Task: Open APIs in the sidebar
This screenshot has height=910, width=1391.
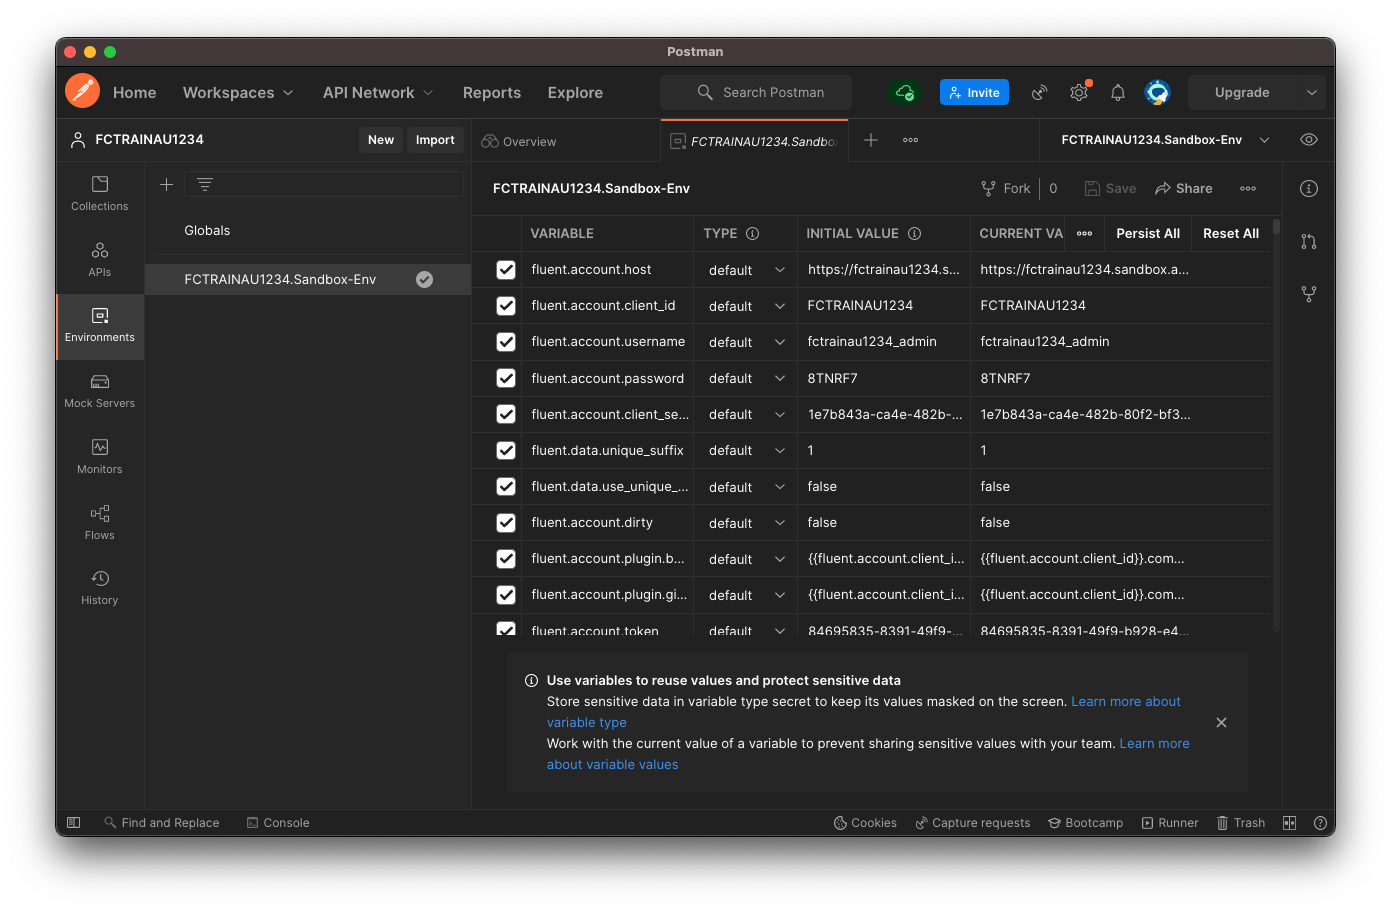Action: [x=100, y=260]
